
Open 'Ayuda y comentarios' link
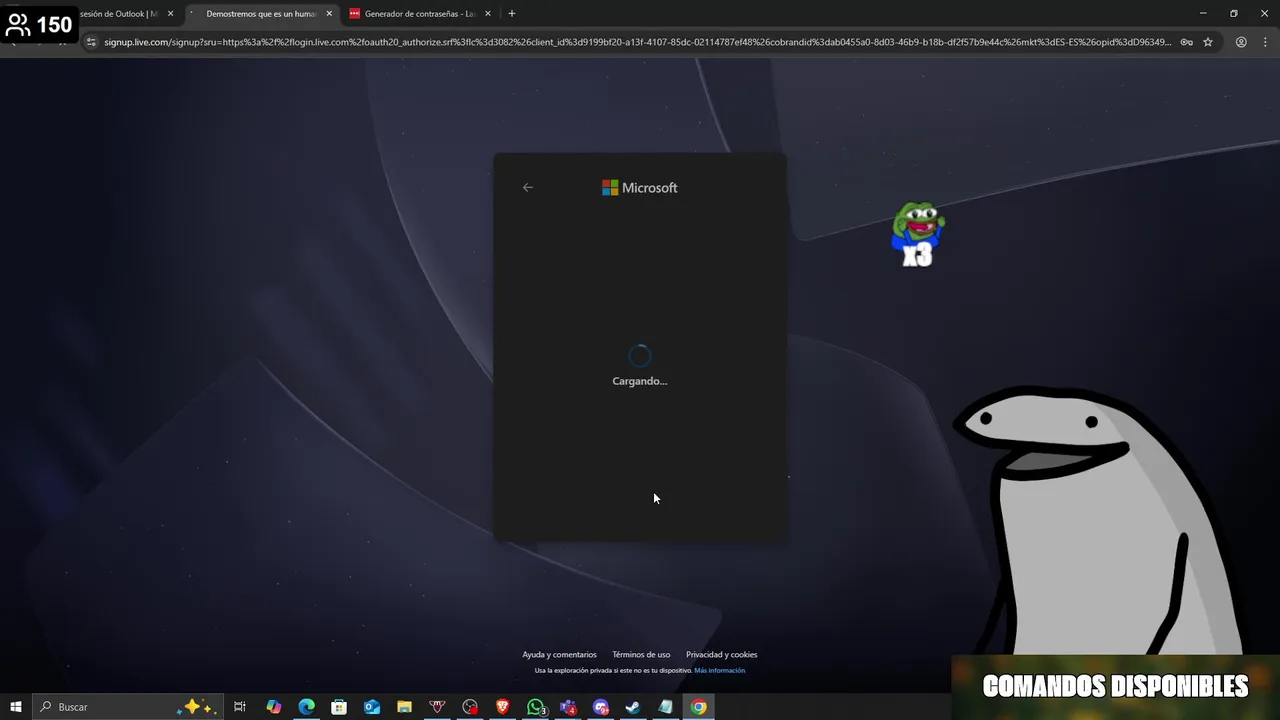click(559, 655)
